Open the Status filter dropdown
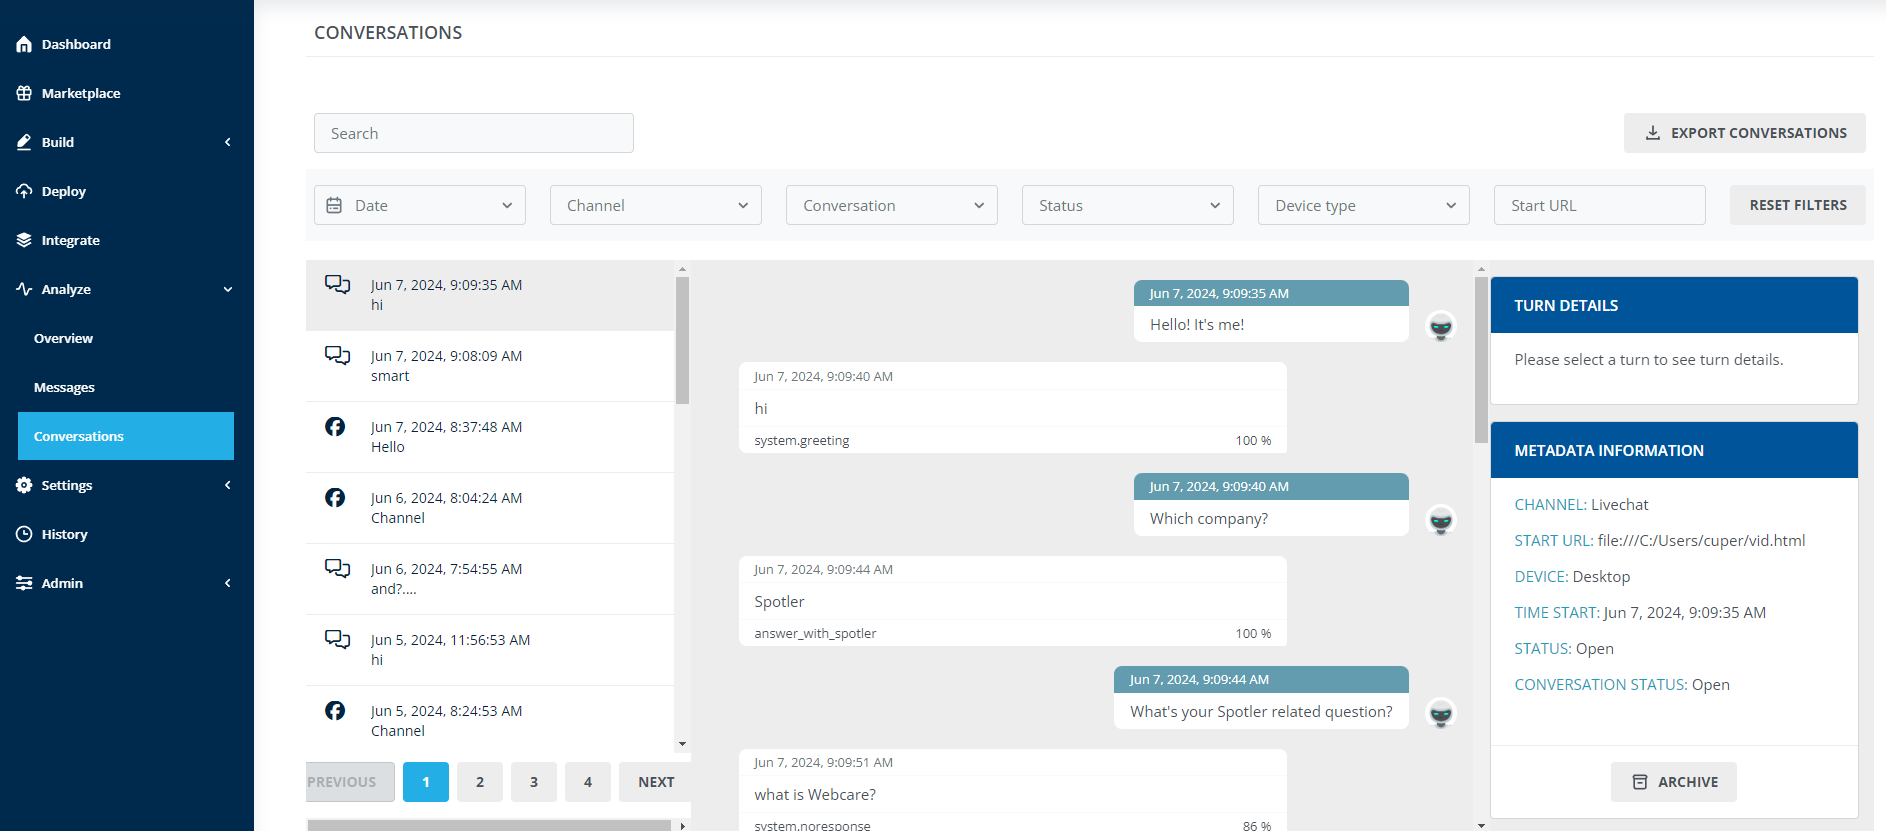Image resolution: width=1886 pixels, height=831 pixels. (1128, 205)
